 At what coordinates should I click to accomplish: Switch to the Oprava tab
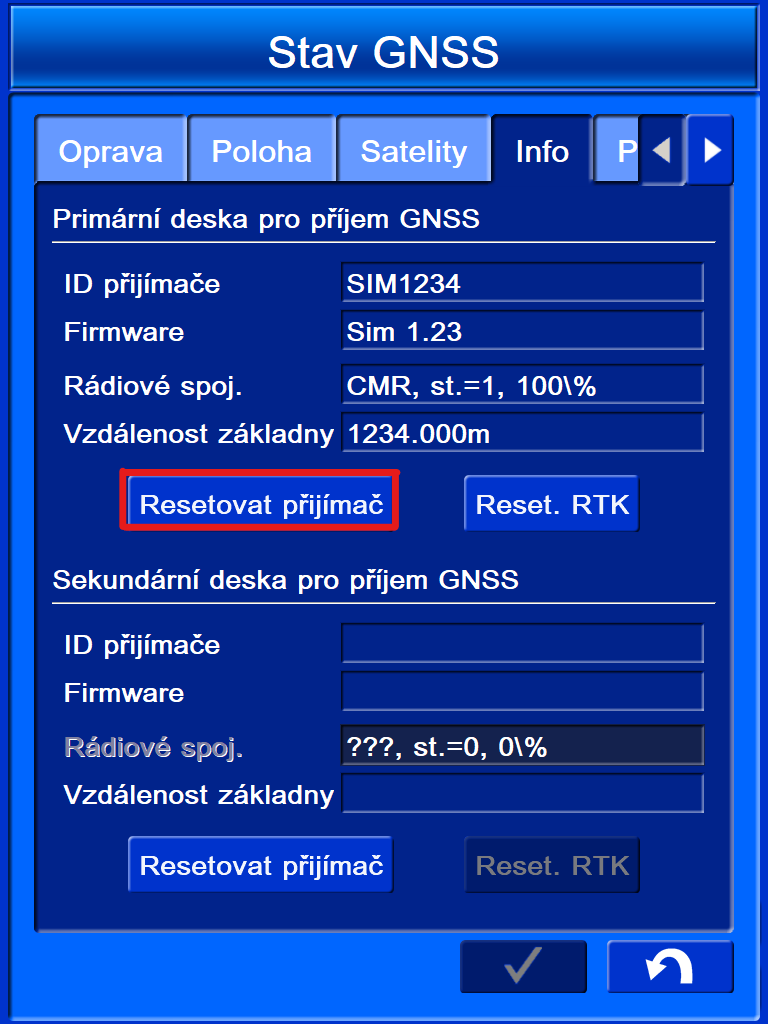111,150
